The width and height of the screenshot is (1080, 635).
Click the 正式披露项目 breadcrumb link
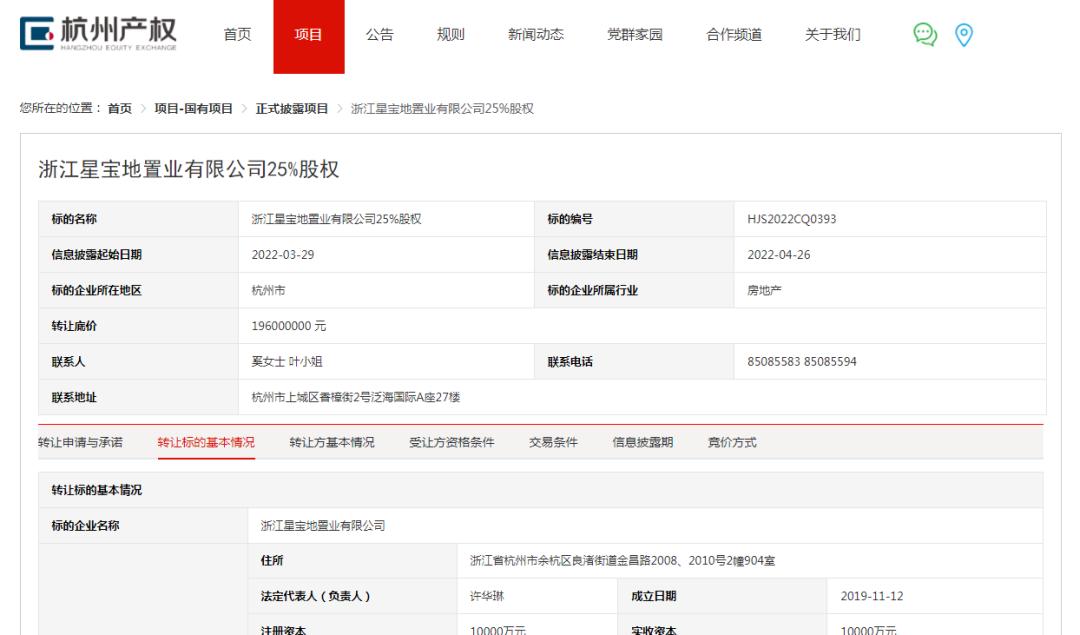point(292,108)
